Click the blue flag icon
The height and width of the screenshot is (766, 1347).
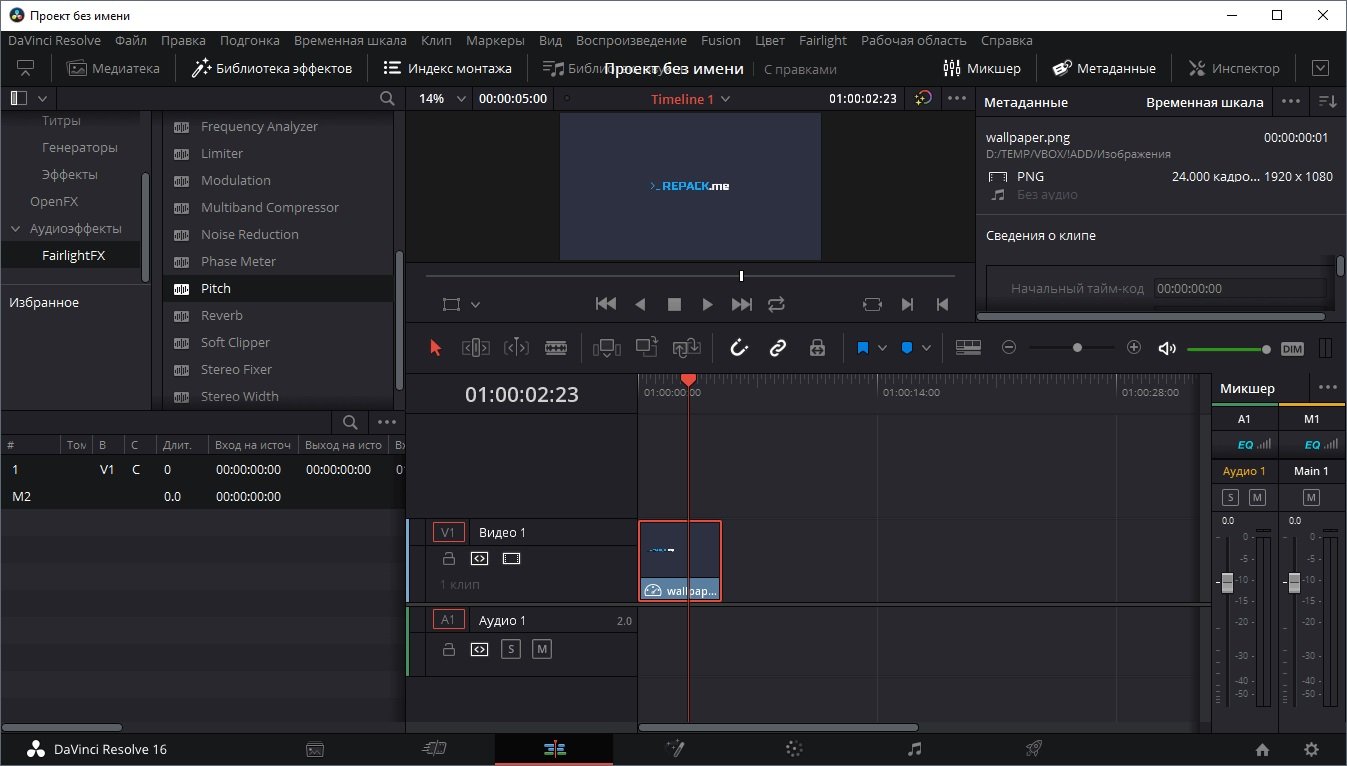point(863,348)
